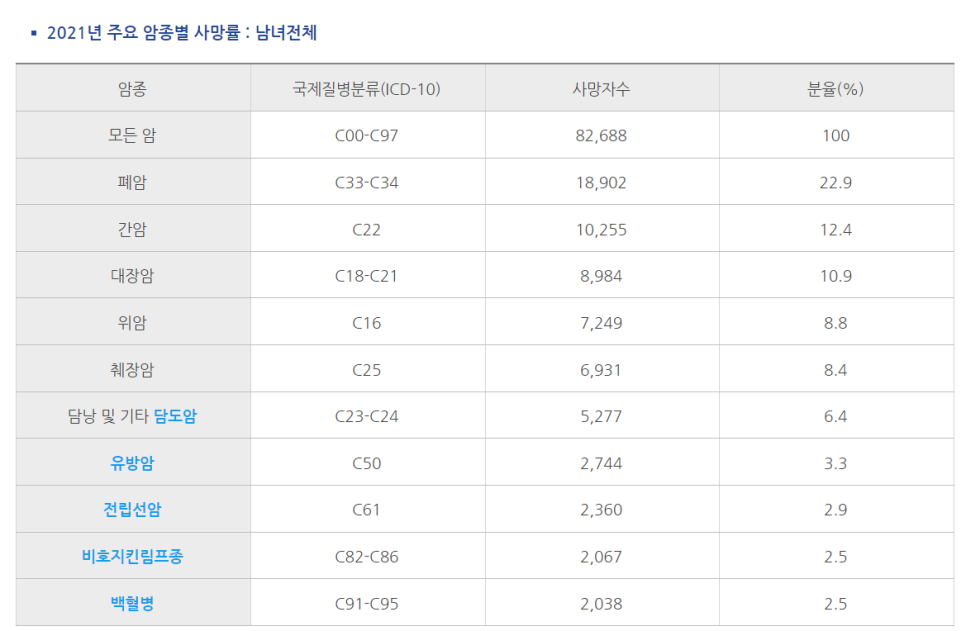966x631 pixels.
Task: Click the 12.4 percentage value
Action: (x=836, y=230)
